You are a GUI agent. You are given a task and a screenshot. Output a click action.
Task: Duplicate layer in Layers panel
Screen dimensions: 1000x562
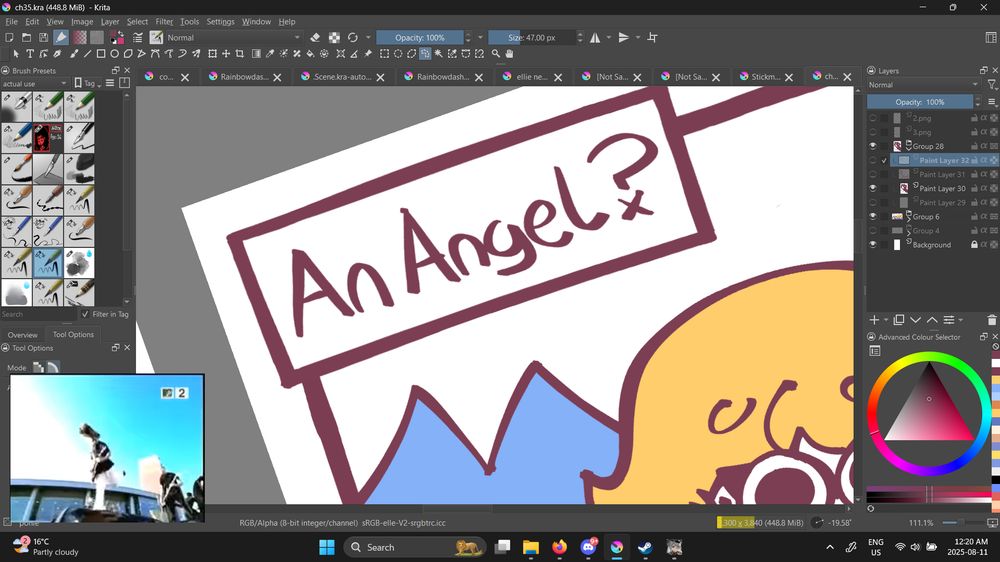click(x=899, y=320)
